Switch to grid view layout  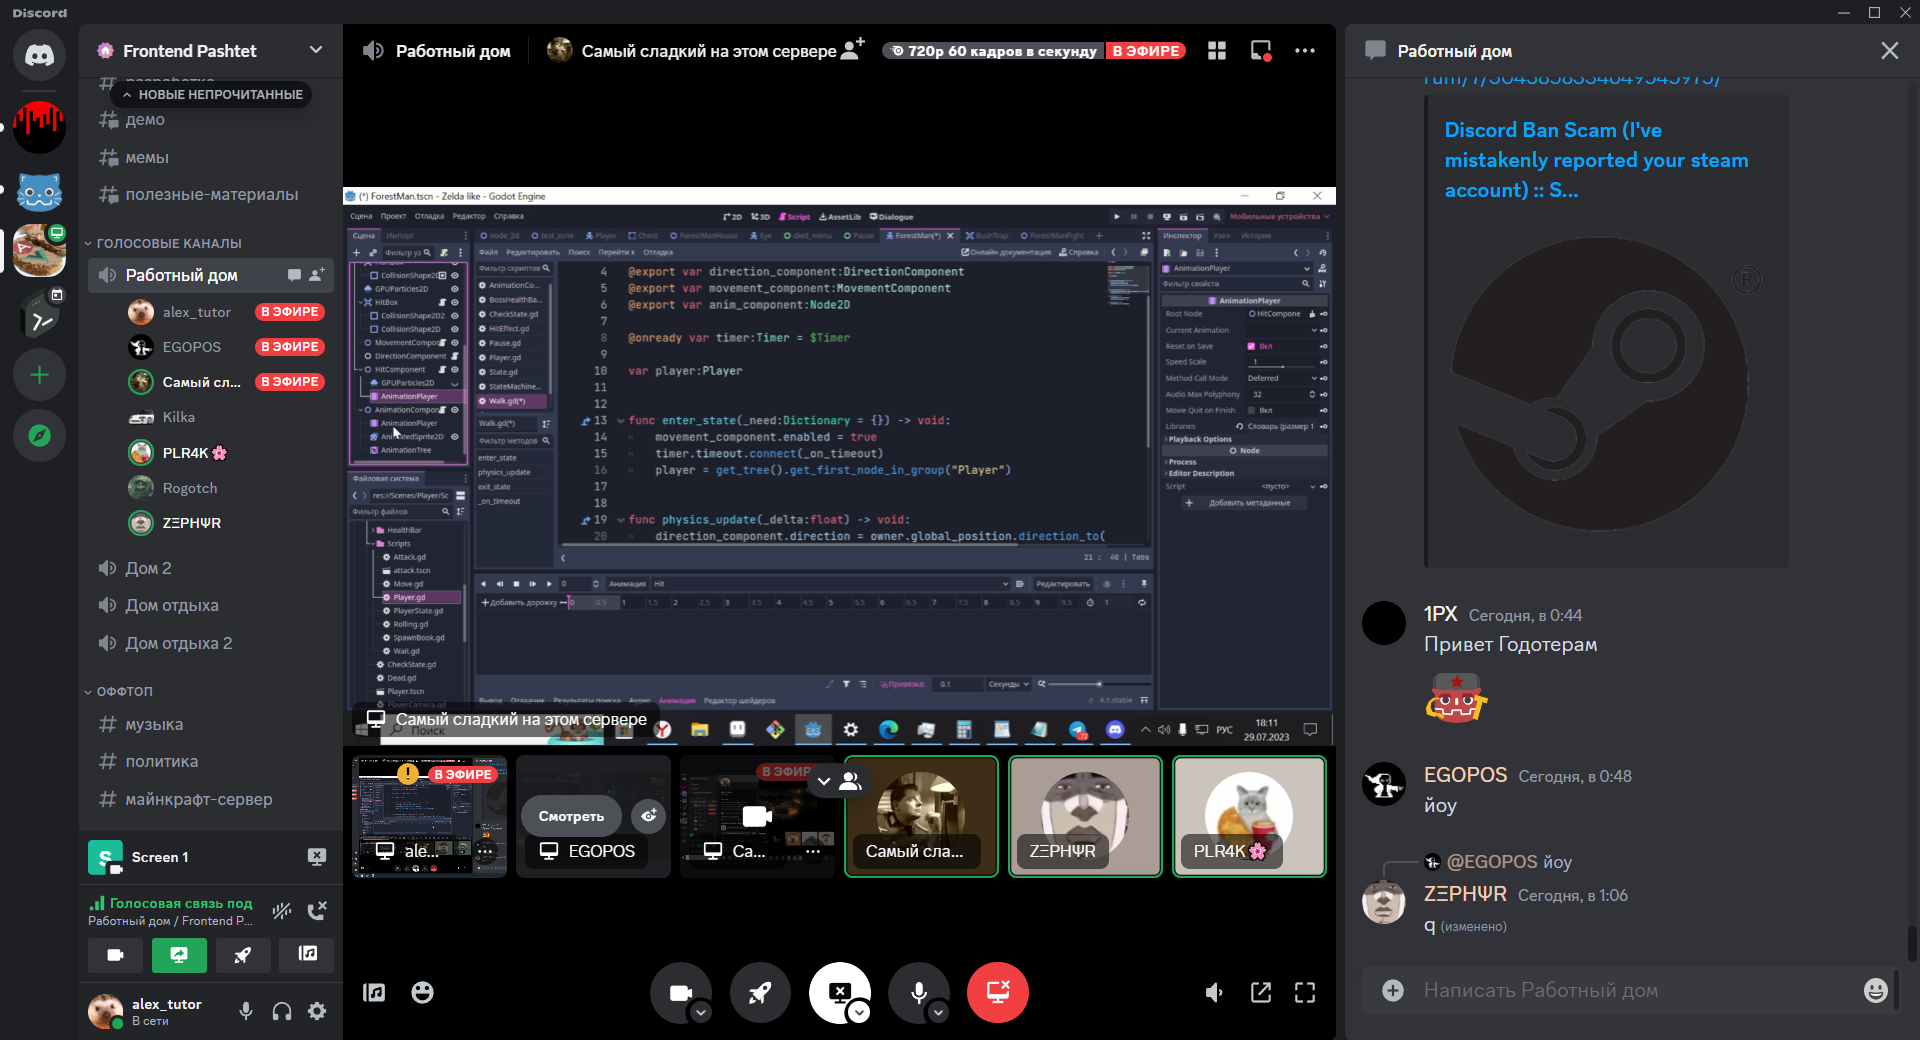pyautogui.click(x=1217, y=51)
